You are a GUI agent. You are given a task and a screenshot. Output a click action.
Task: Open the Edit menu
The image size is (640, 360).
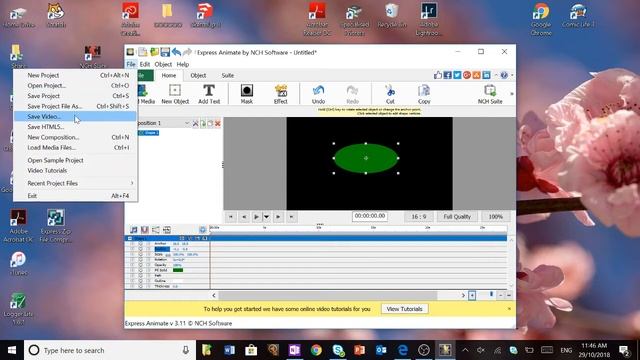pos(145,64)
